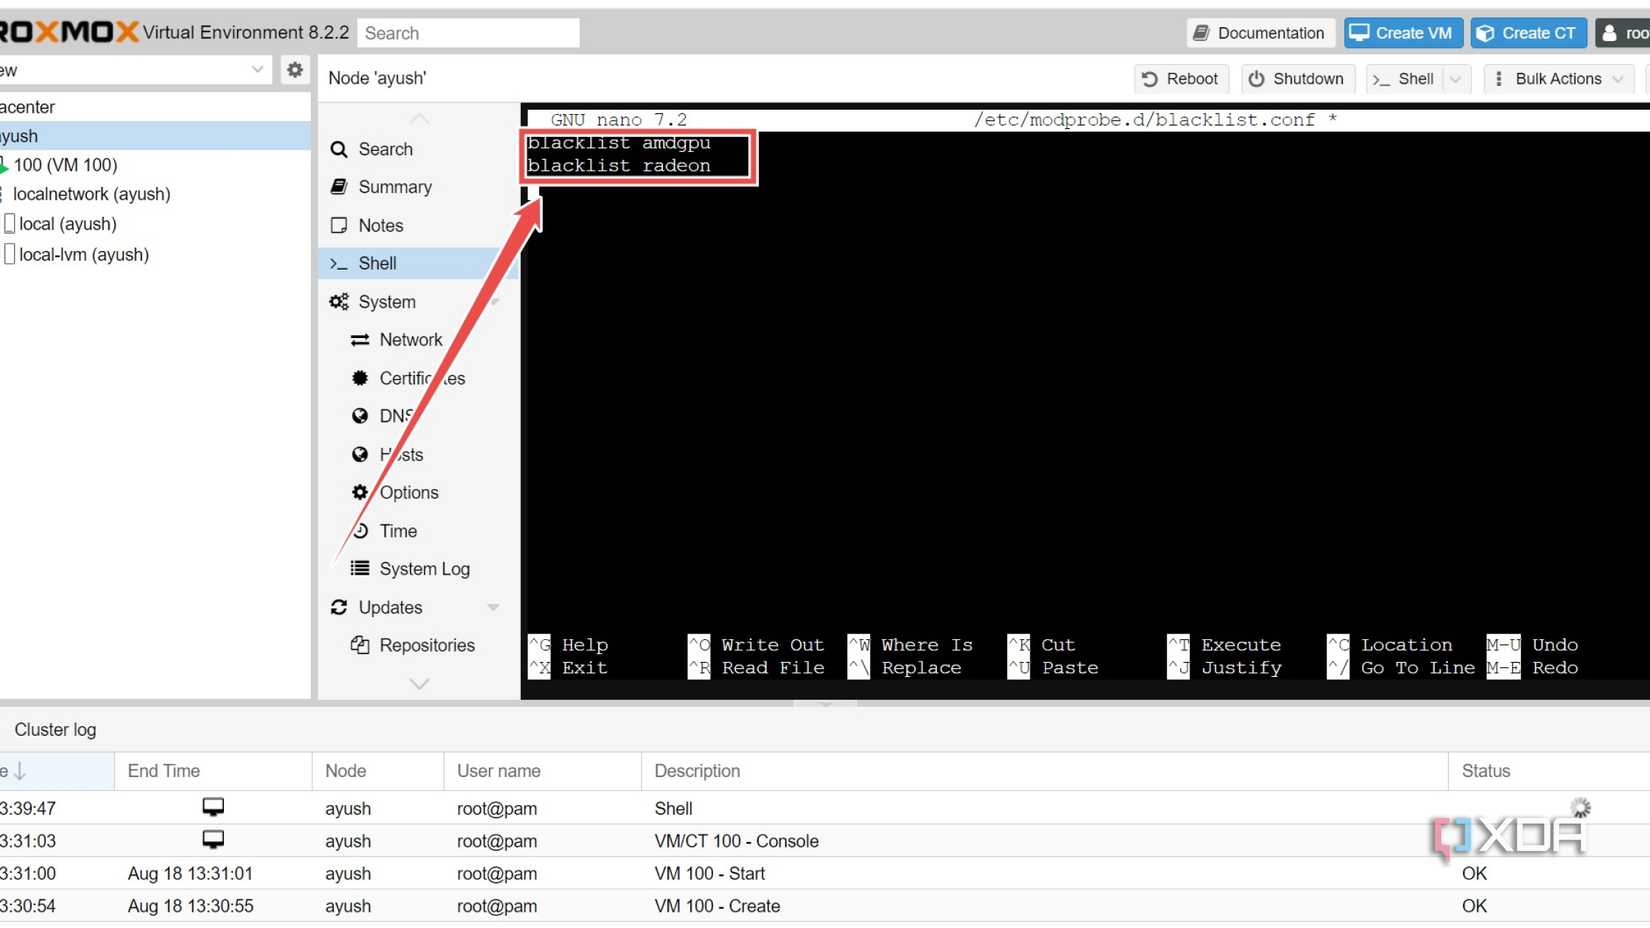The width and height of the screenshot is (1650, 928).
Task: Click the gear settings icon beside view selector
Action: coord(294,70)
